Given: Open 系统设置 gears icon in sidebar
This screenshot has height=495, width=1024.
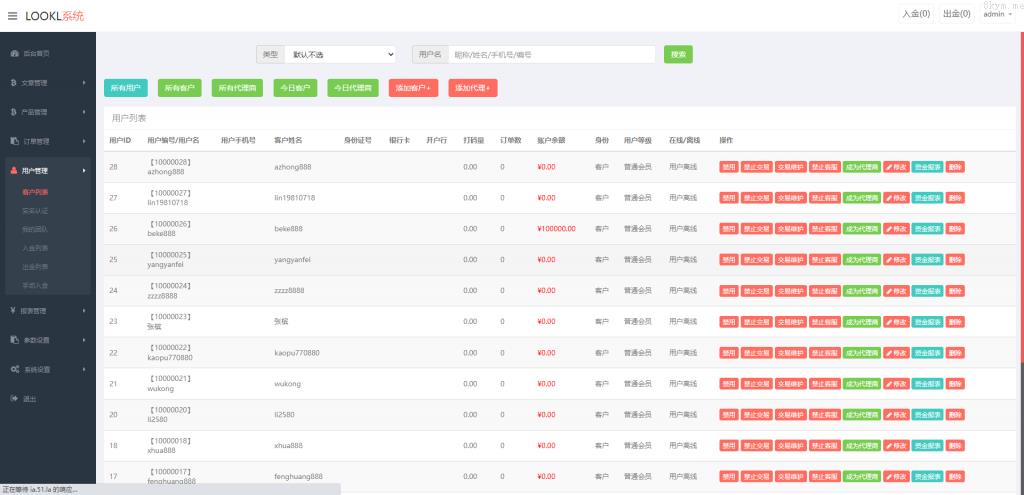Looking at the screenshot, I should [x=14, y=369].
